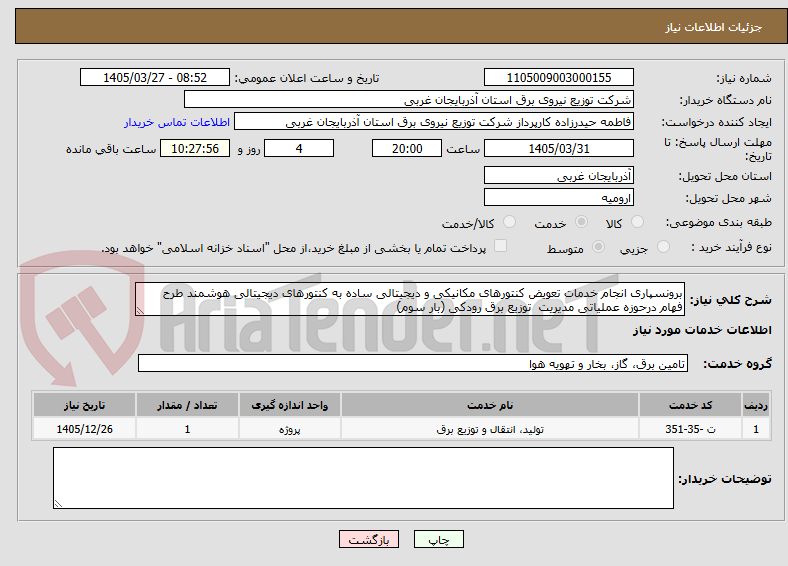Open the اطلاعات تماس خریدار link
Viewport: 788px width, 566px height.
pos(177,122)
